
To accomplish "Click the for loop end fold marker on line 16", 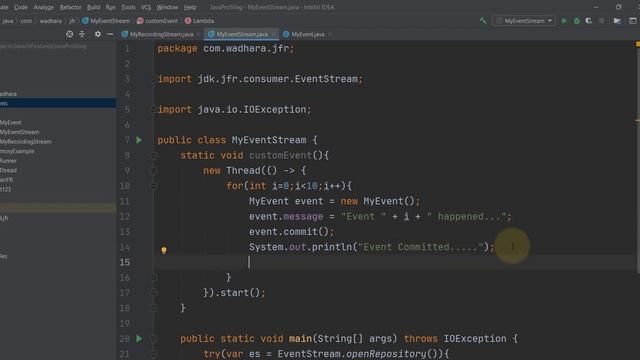I will 153,278.
